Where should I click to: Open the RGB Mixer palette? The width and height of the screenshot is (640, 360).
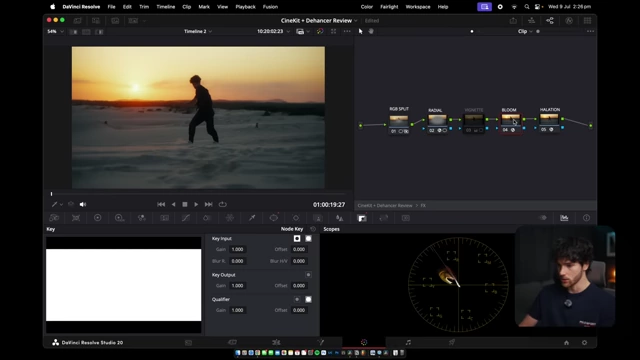pyautogui.click(x=142, y=218)
